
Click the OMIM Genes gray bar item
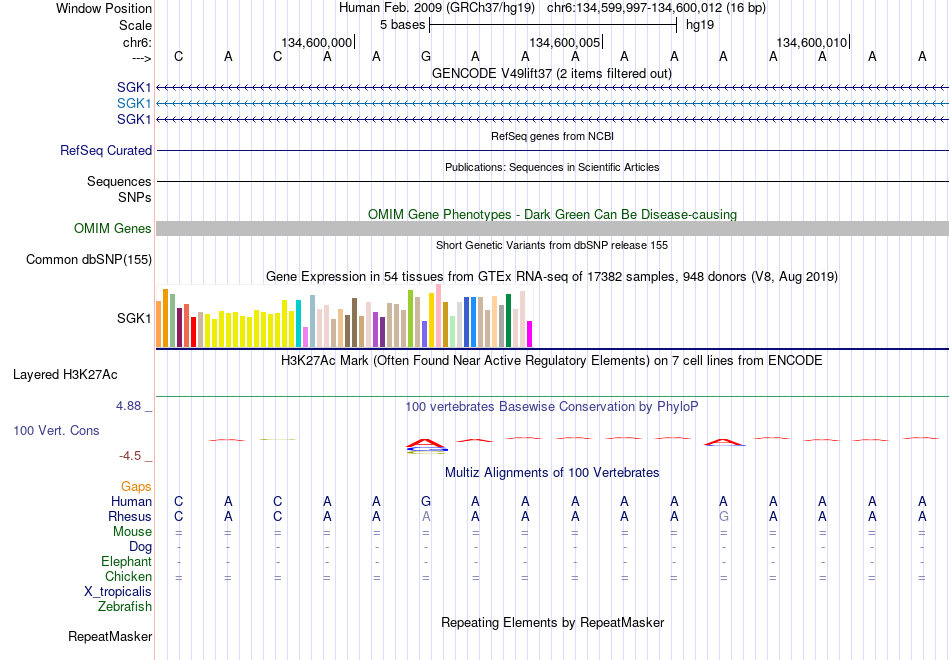pyautogui.click(x=552, y=228)
